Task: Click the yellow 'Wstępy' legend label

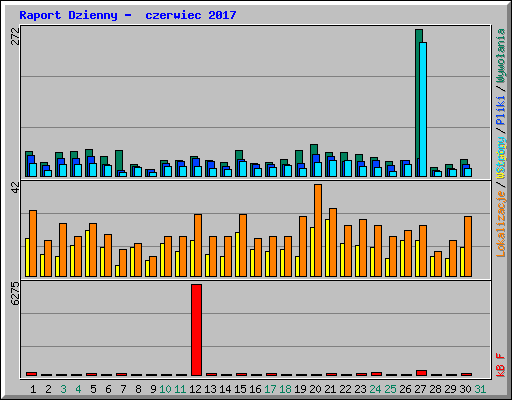Action: pos(501,157)
